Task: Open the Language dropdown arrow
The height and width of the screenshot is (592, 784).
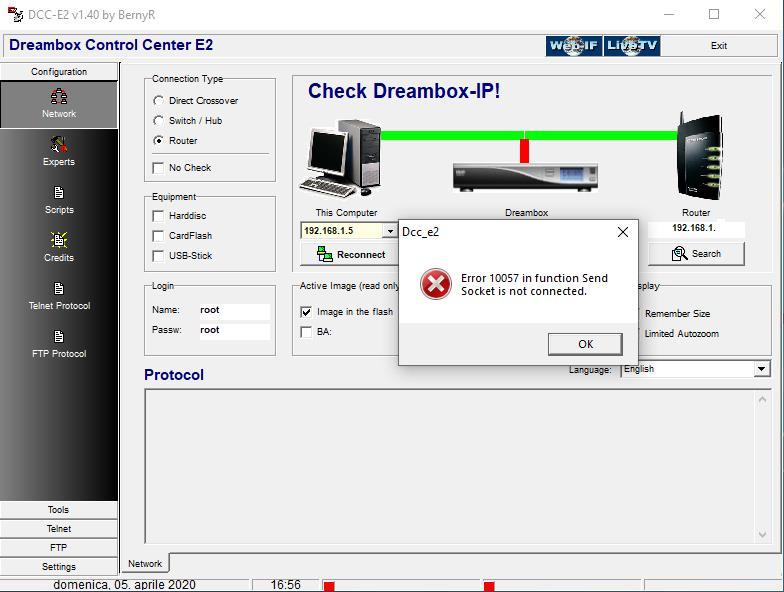Action: 761,369
